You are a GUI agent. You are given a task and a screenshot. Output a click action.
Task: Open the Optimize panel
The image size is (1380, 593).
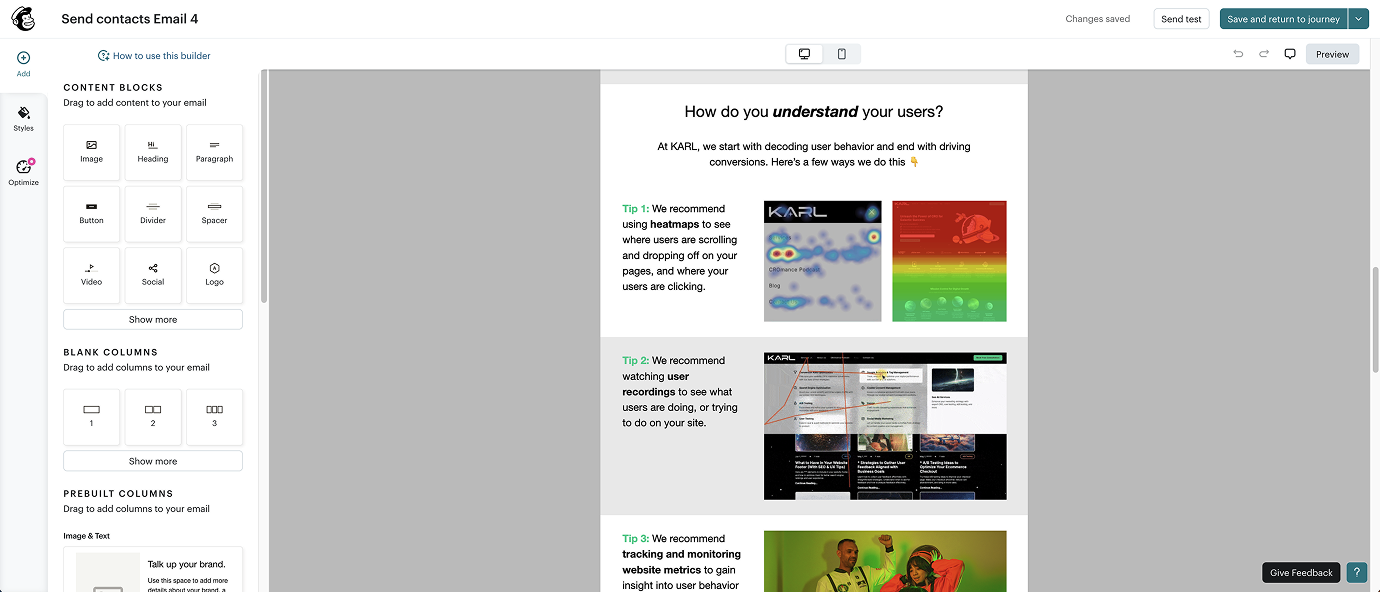22,170
